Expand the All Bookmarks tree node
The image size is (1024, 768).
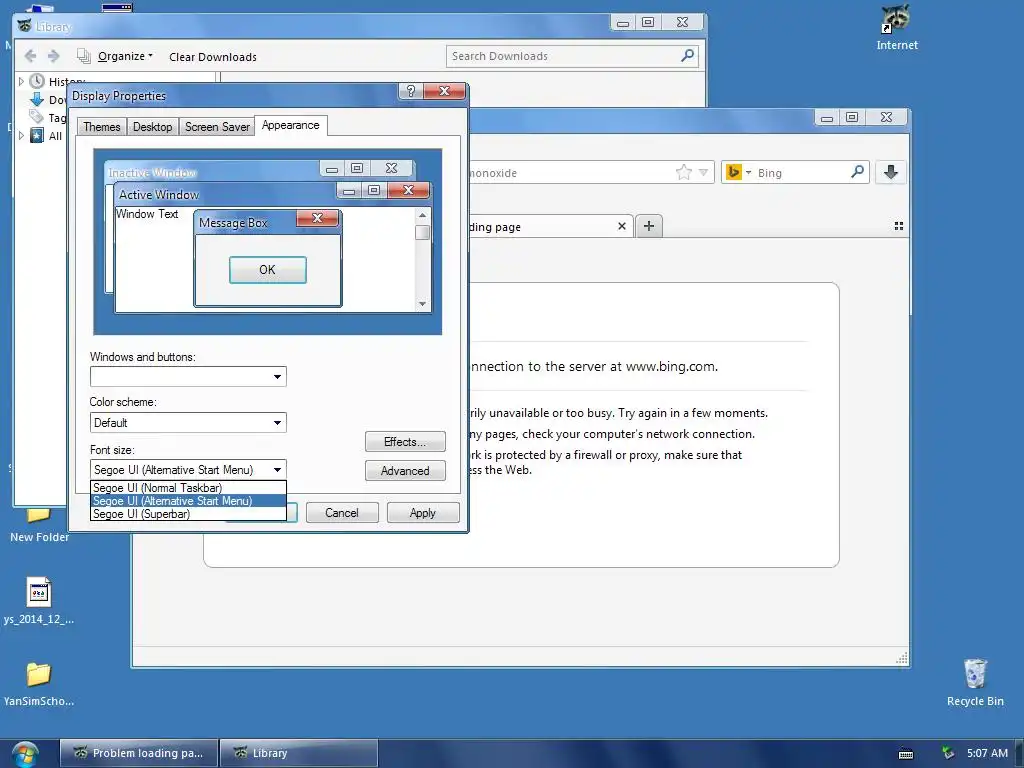(21, 136)
